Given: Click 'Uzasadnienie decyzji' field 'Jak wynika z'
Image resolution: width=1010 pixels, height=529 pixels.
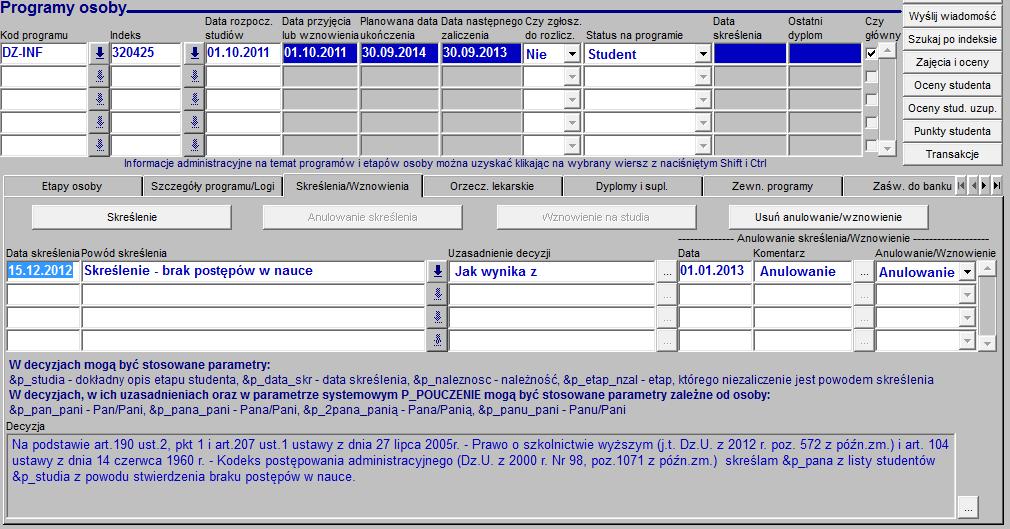Looking at the screenshot, I should point(552,271).
